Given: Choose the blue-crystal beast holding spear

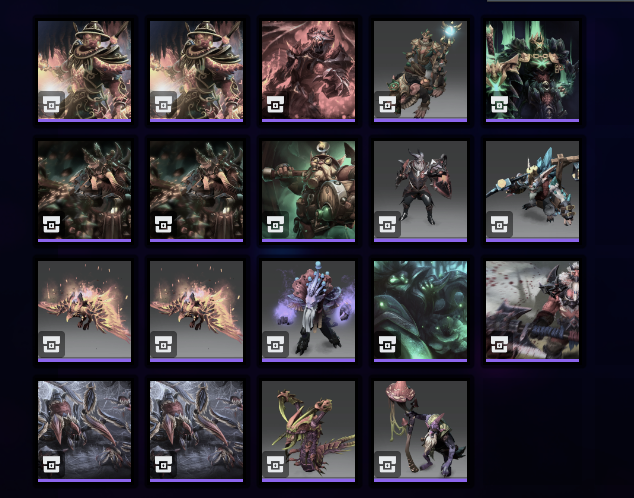Looking at the screenshot, I should coord(533,191).
